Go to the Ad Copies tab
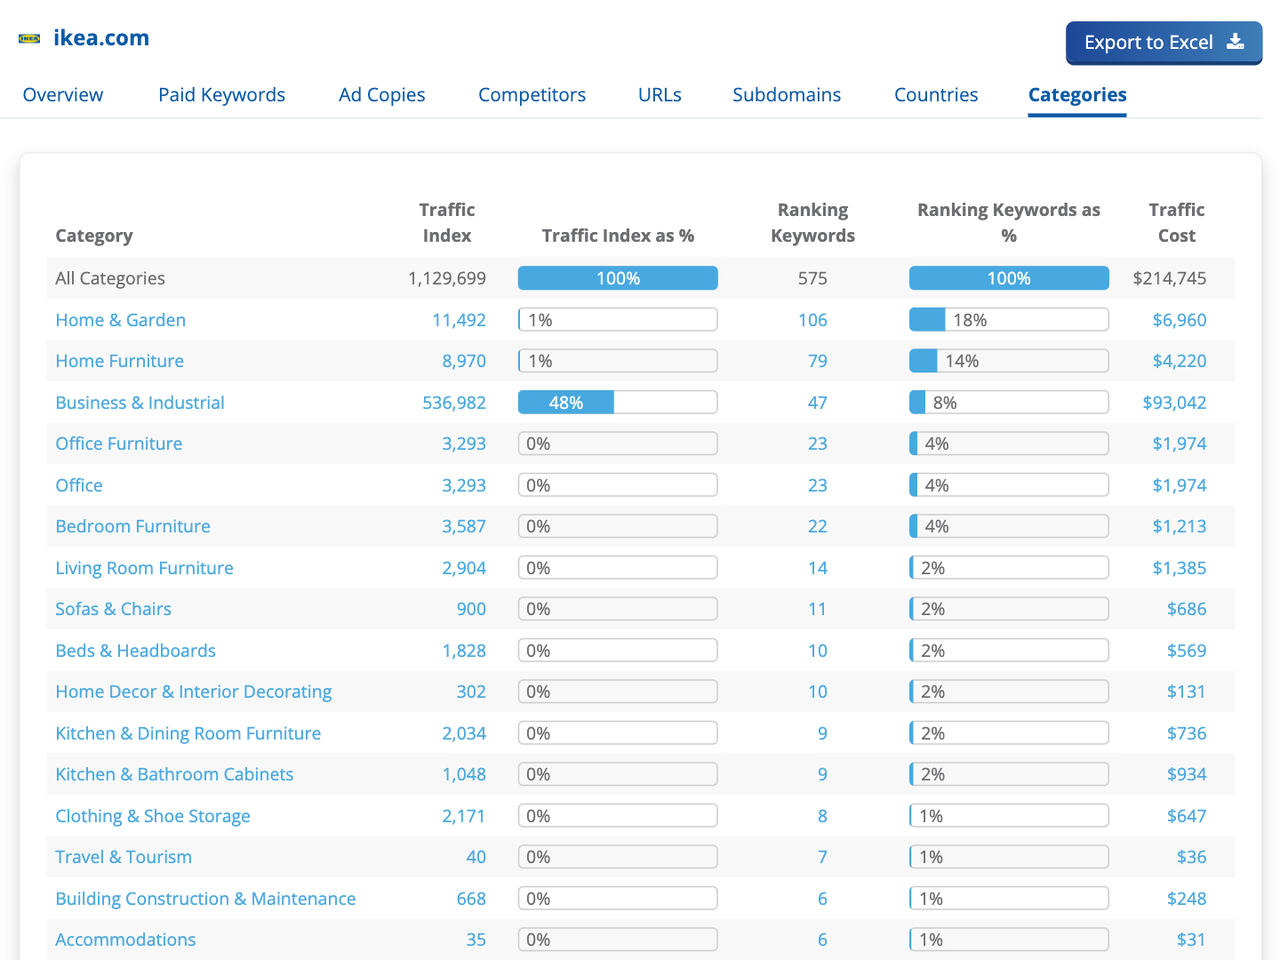Screen dimensions: 1280x960 coord(382,95)
